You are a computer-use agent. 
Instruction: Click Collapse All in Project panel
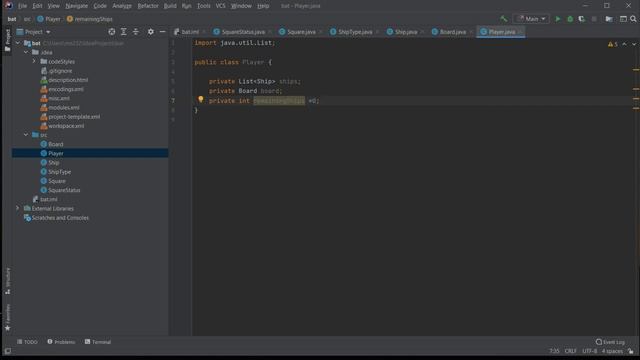click(x=136, y=31)
